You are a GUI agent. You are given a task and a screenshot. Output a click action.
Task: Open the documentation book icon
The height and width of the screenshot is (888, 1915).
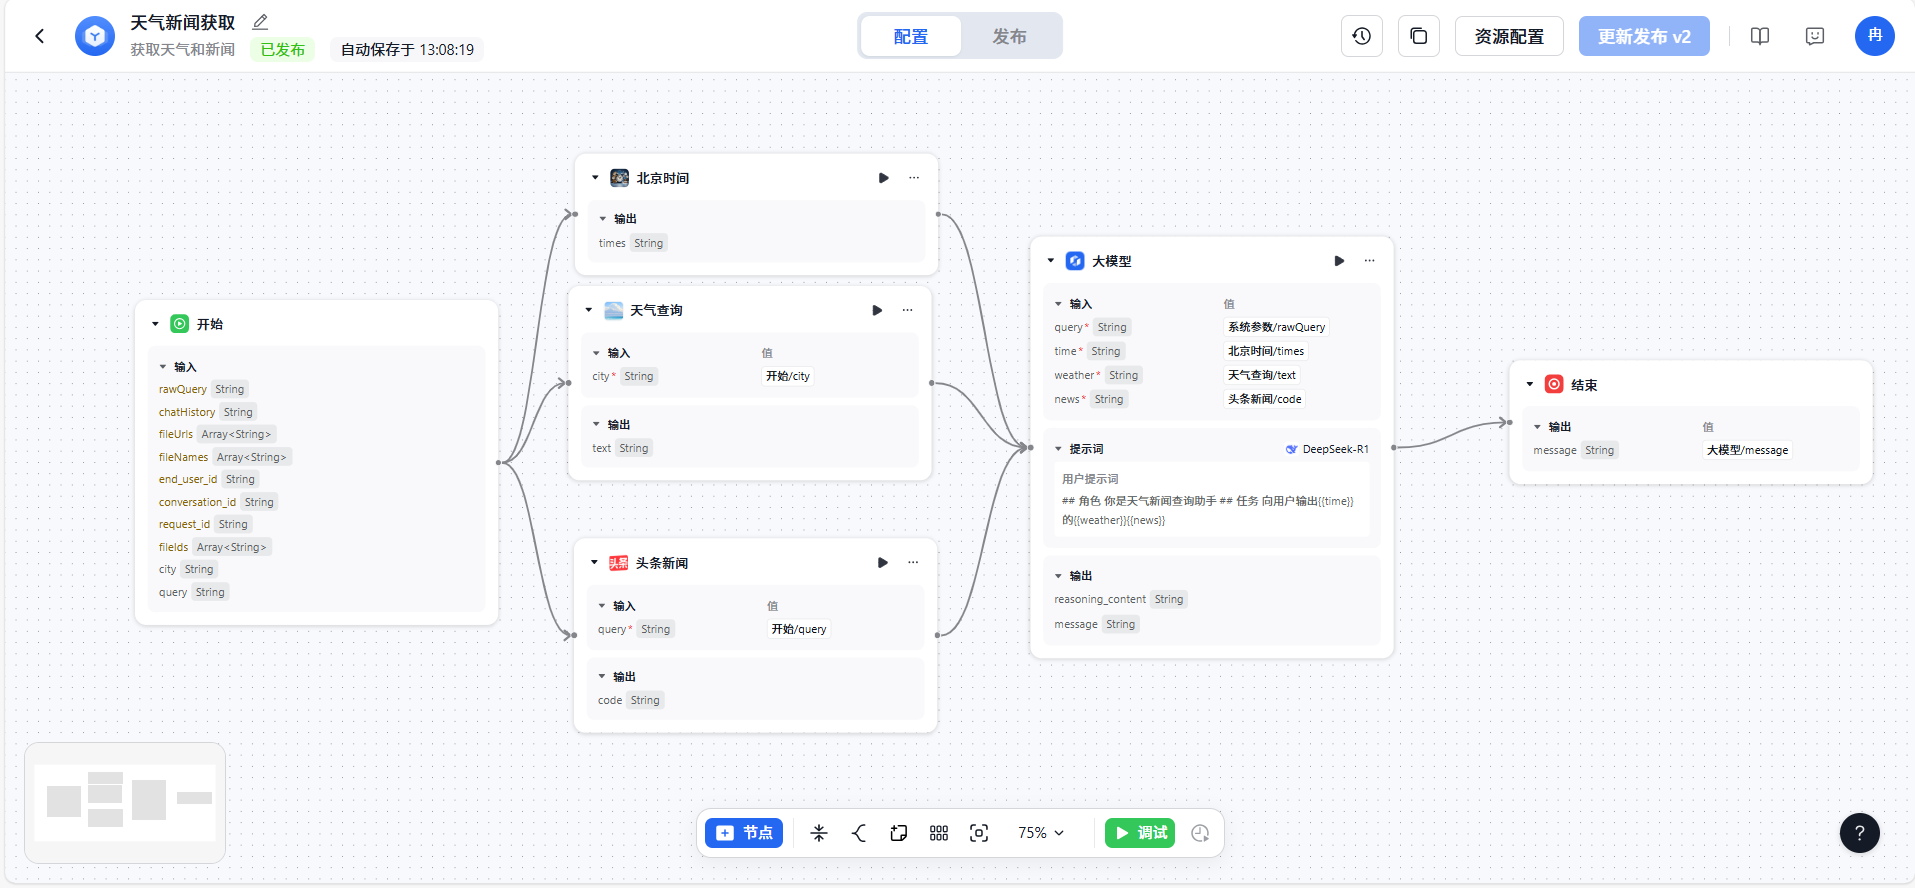pyautogui.click(x=1760, y=36)
